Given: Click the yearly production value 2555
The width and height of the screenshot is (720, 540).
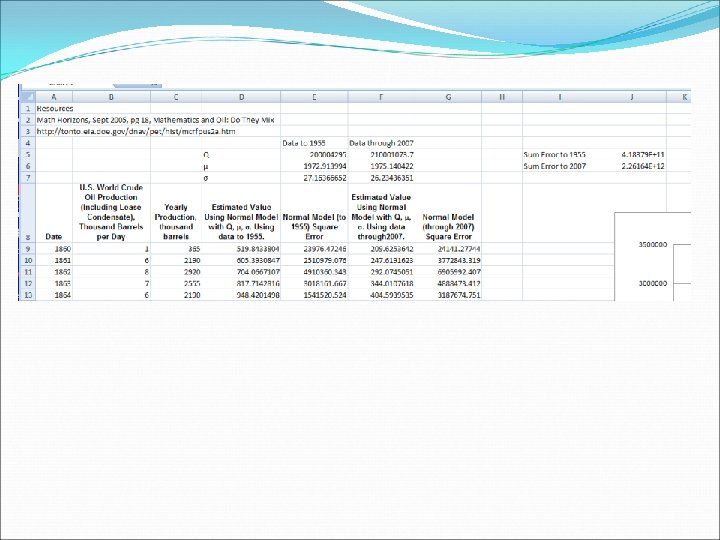Looking at the screenshot, I should (x=192, y=283).
